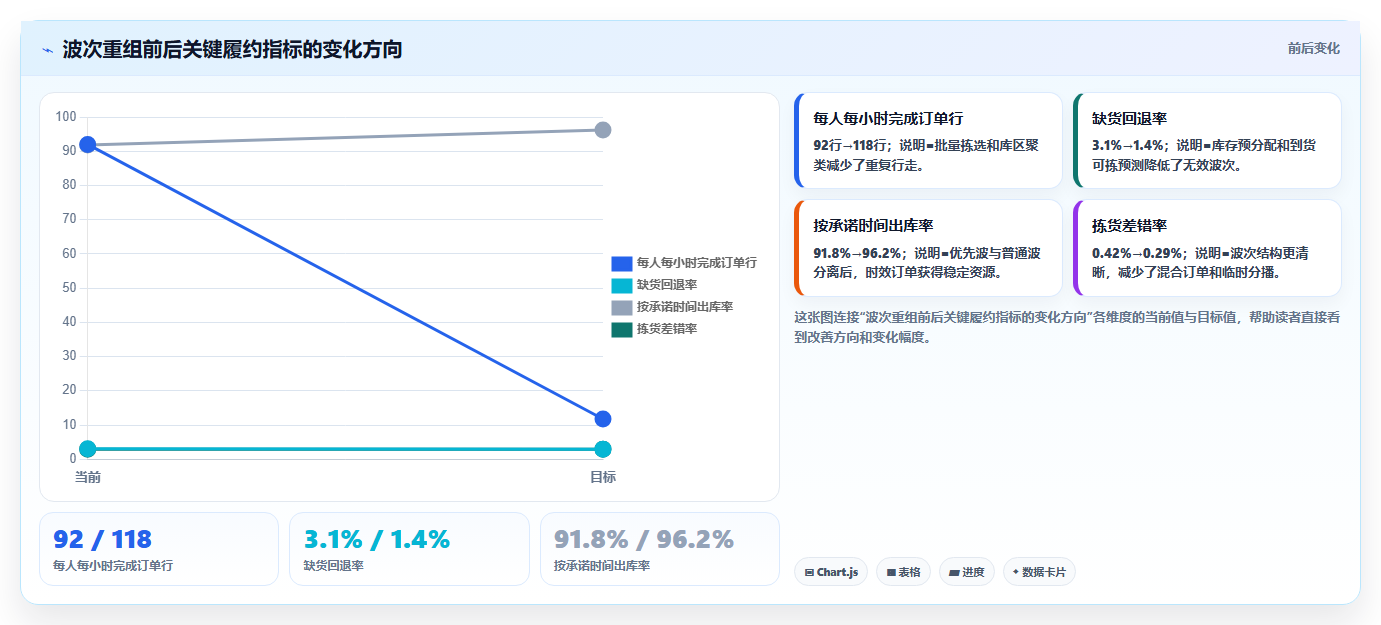1381x625 pixels.
Task: Click the 100 y-axis tick label
Action: click(x=66, y=117)
